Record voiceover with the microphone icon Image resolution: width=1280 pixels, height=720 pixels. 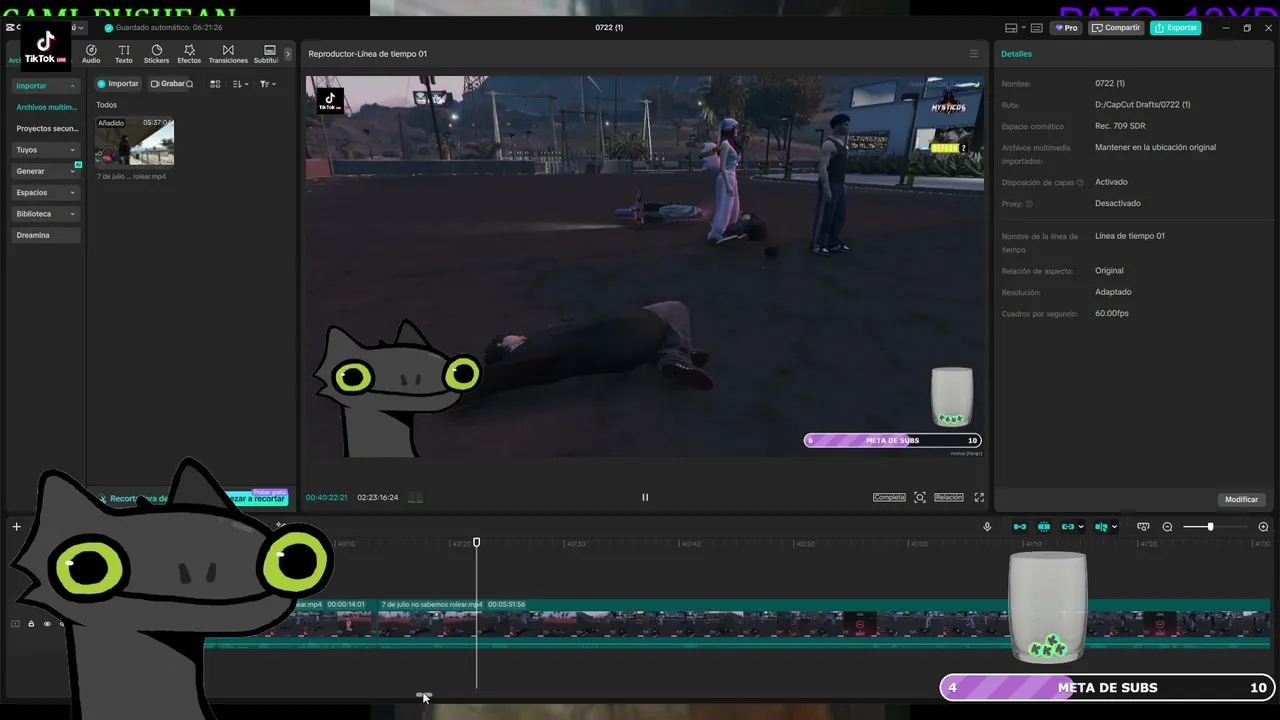tap(987, 527)
